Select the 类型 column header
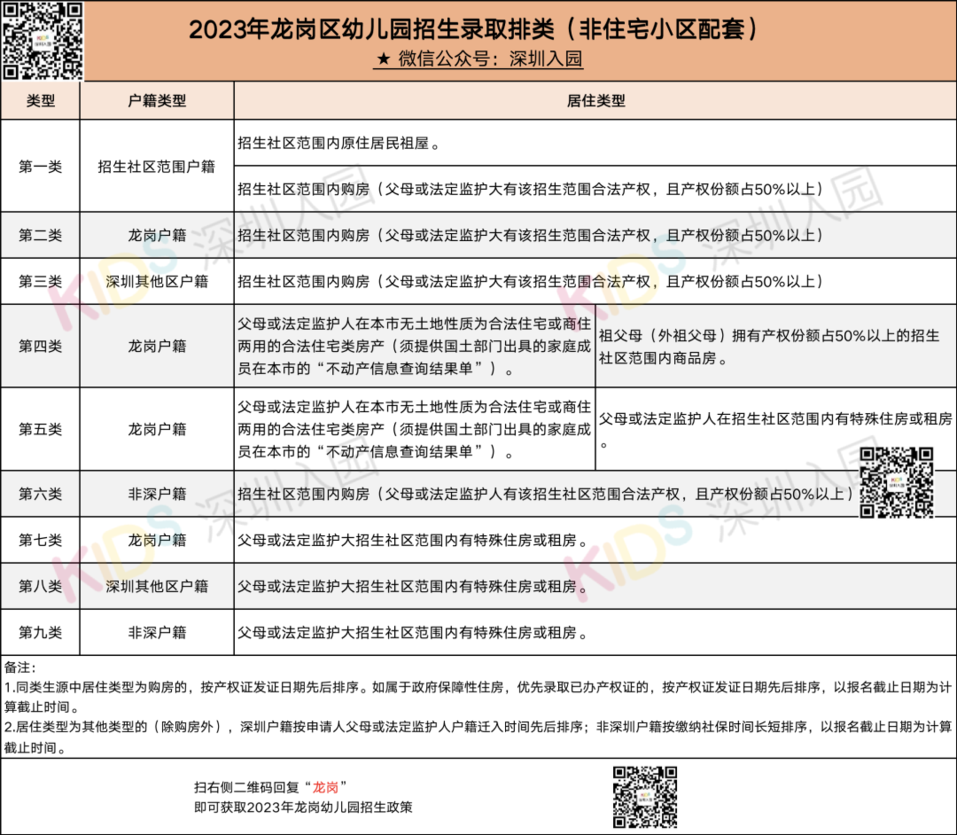 pos(40,101)
